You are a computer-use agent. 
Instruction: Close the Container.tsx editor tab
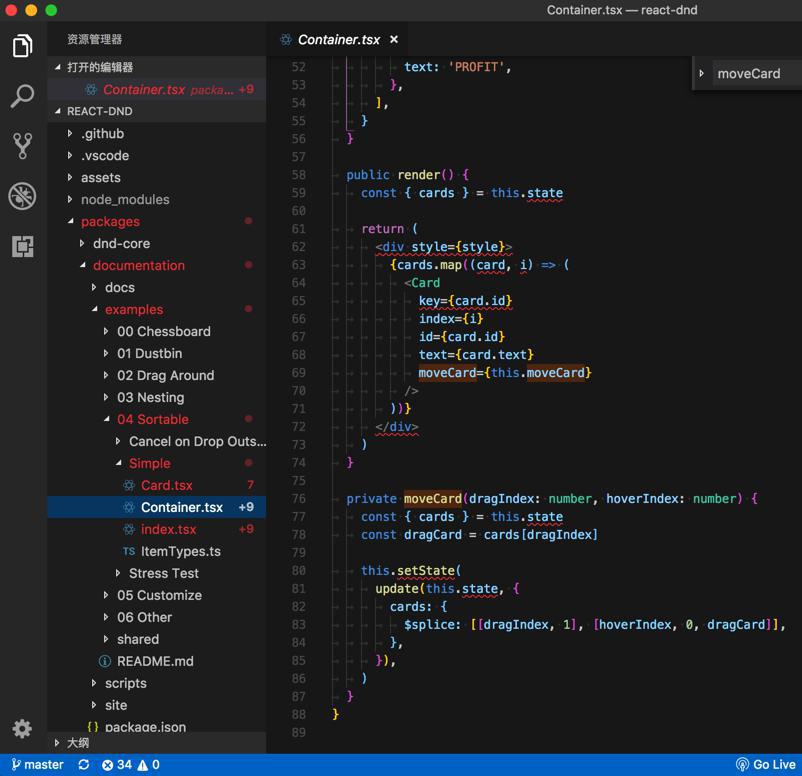tap(394, 40)
